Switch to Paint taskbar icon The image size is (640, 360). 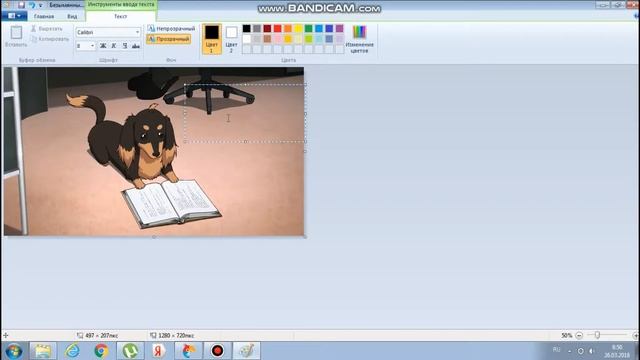point(246,351)
